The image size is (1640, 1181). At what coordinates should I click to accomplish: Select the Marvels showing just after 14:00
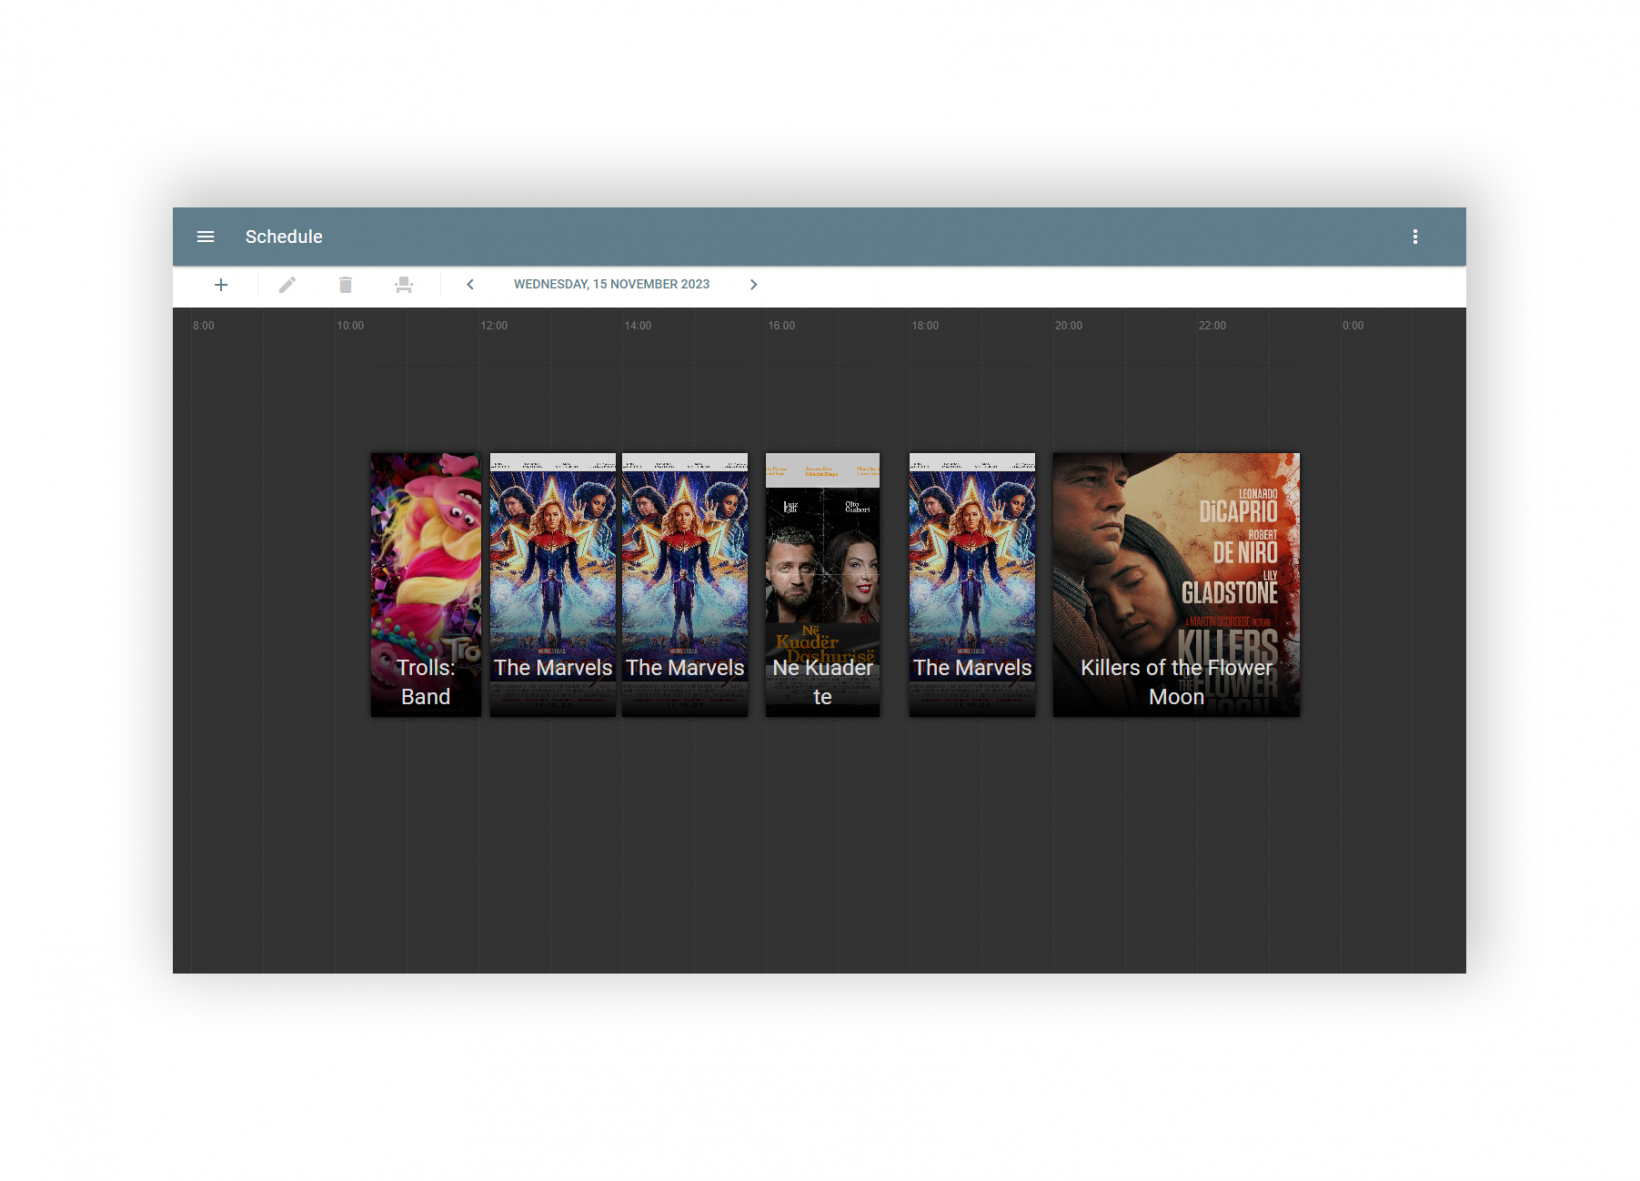click(685, 585)
